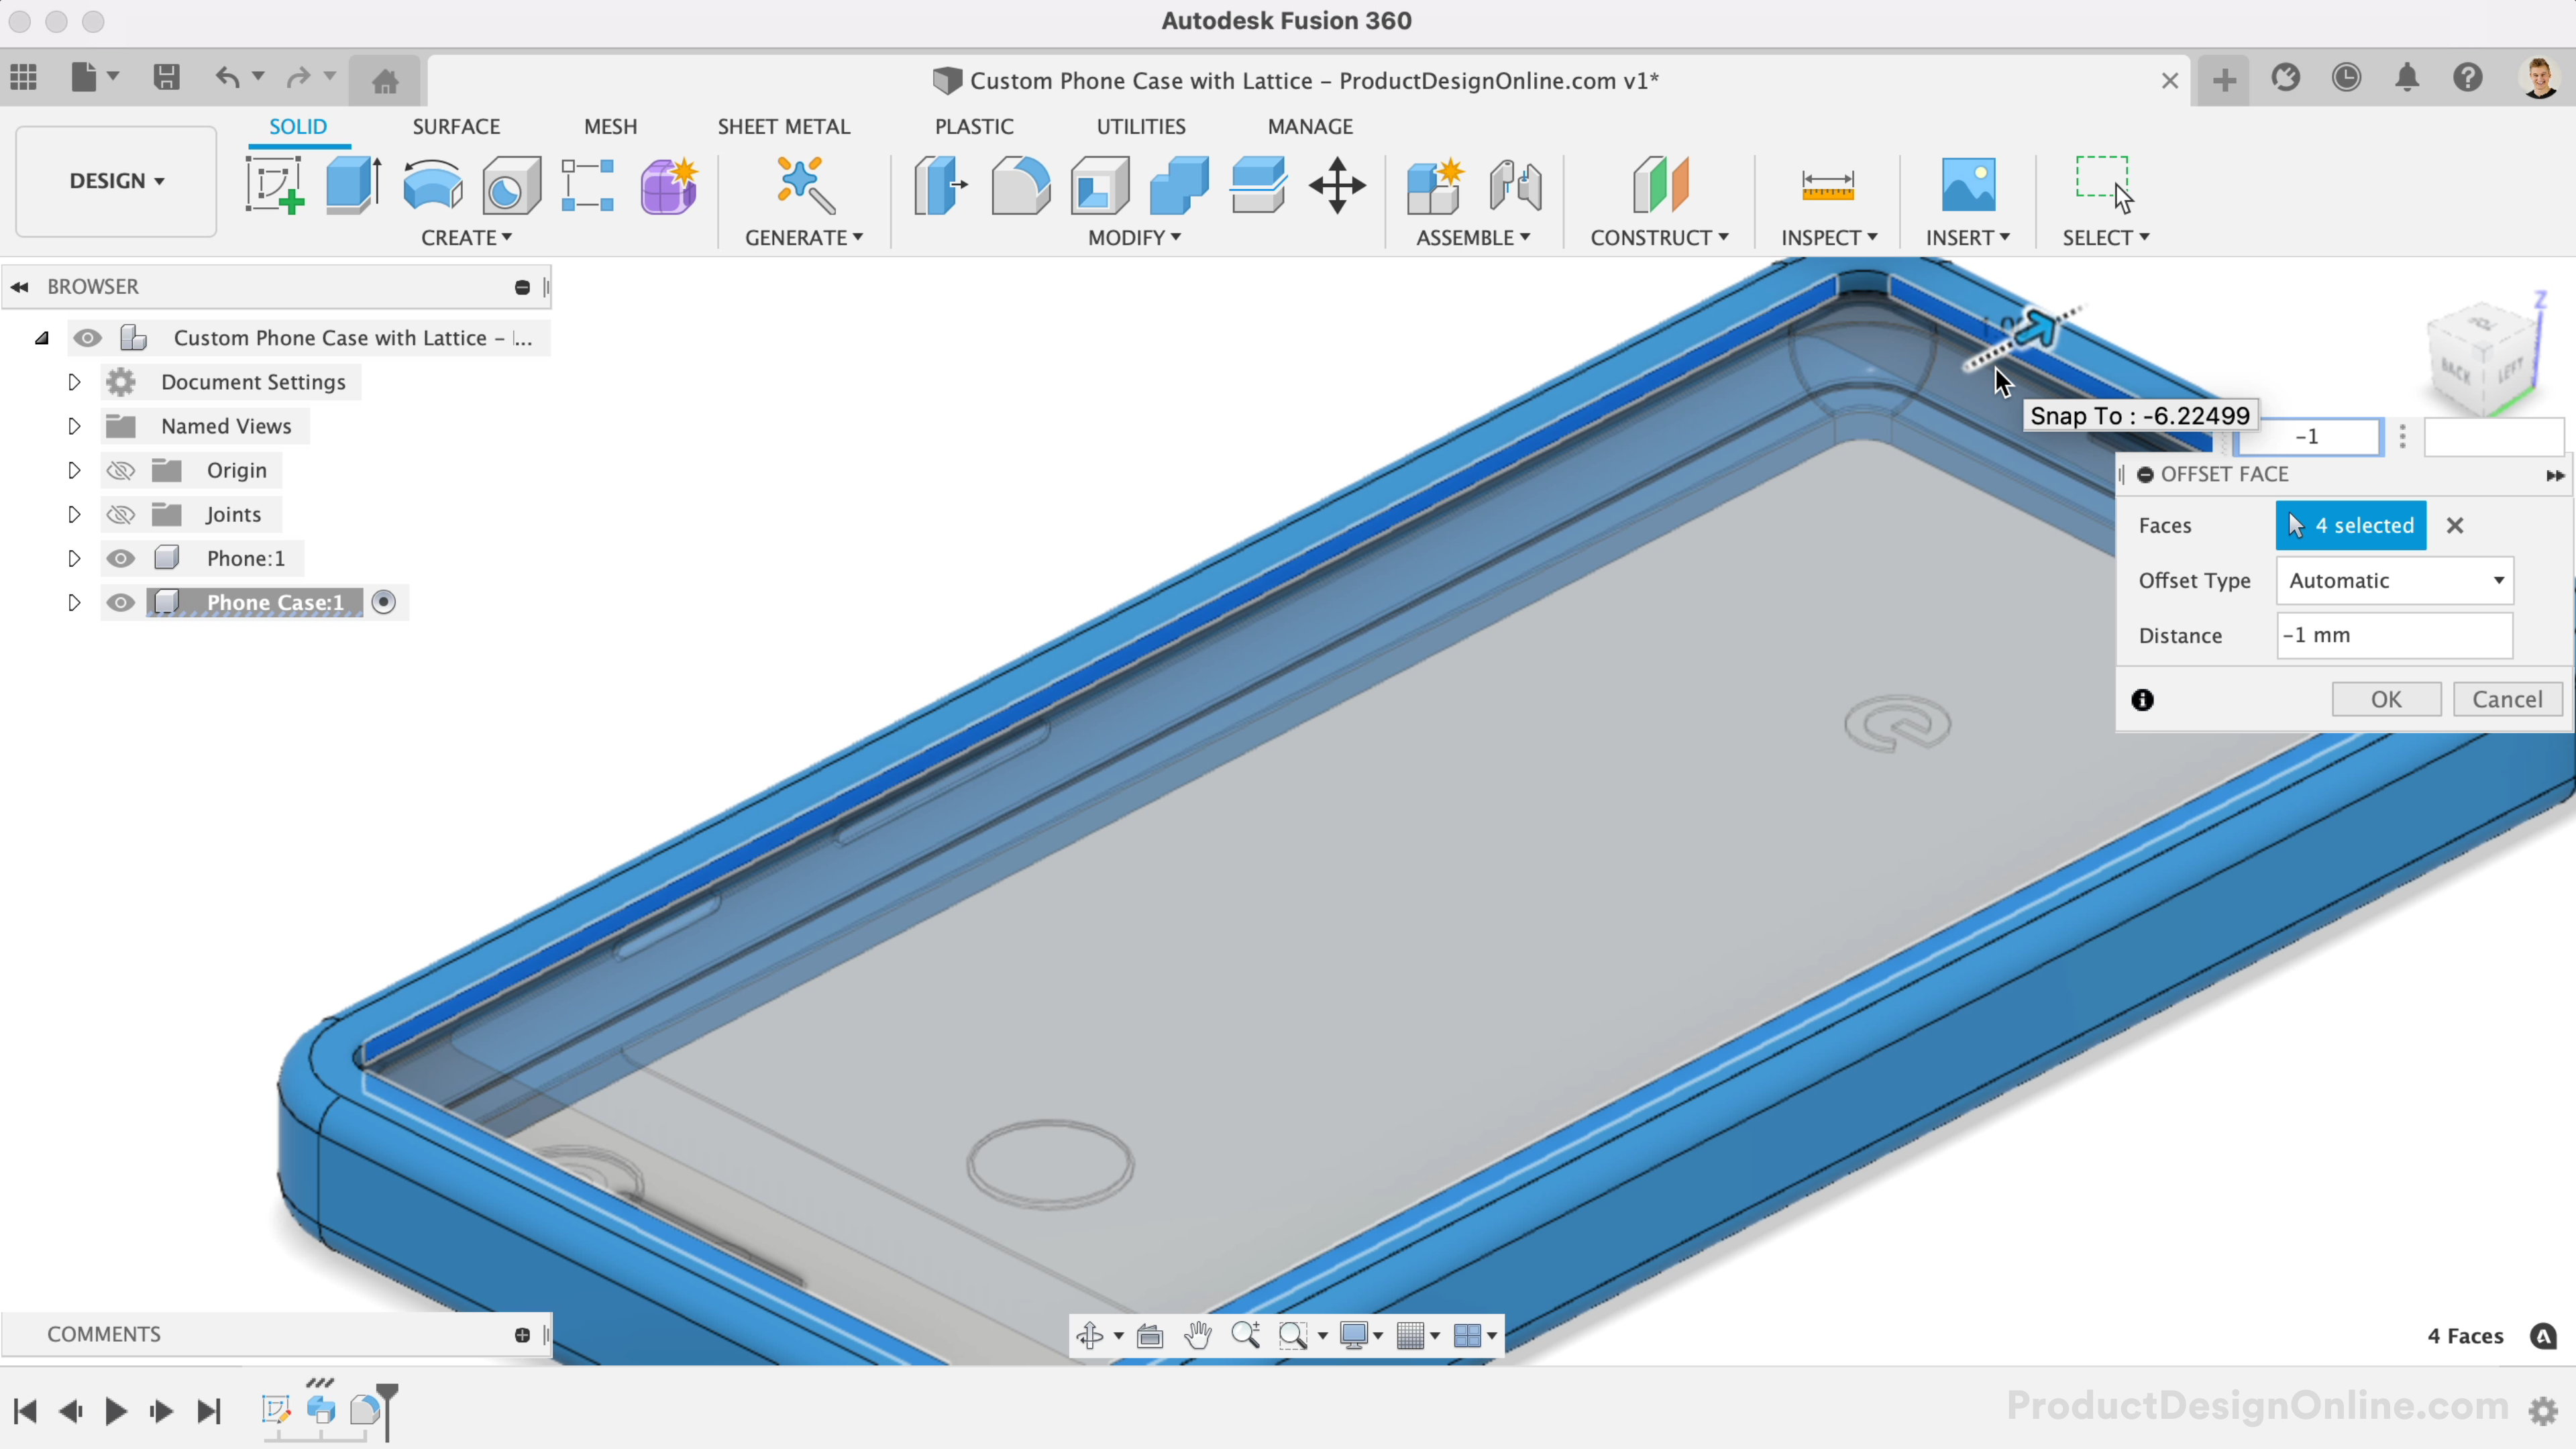
Task: Show the Origin folder
Action: coord(121,470)
